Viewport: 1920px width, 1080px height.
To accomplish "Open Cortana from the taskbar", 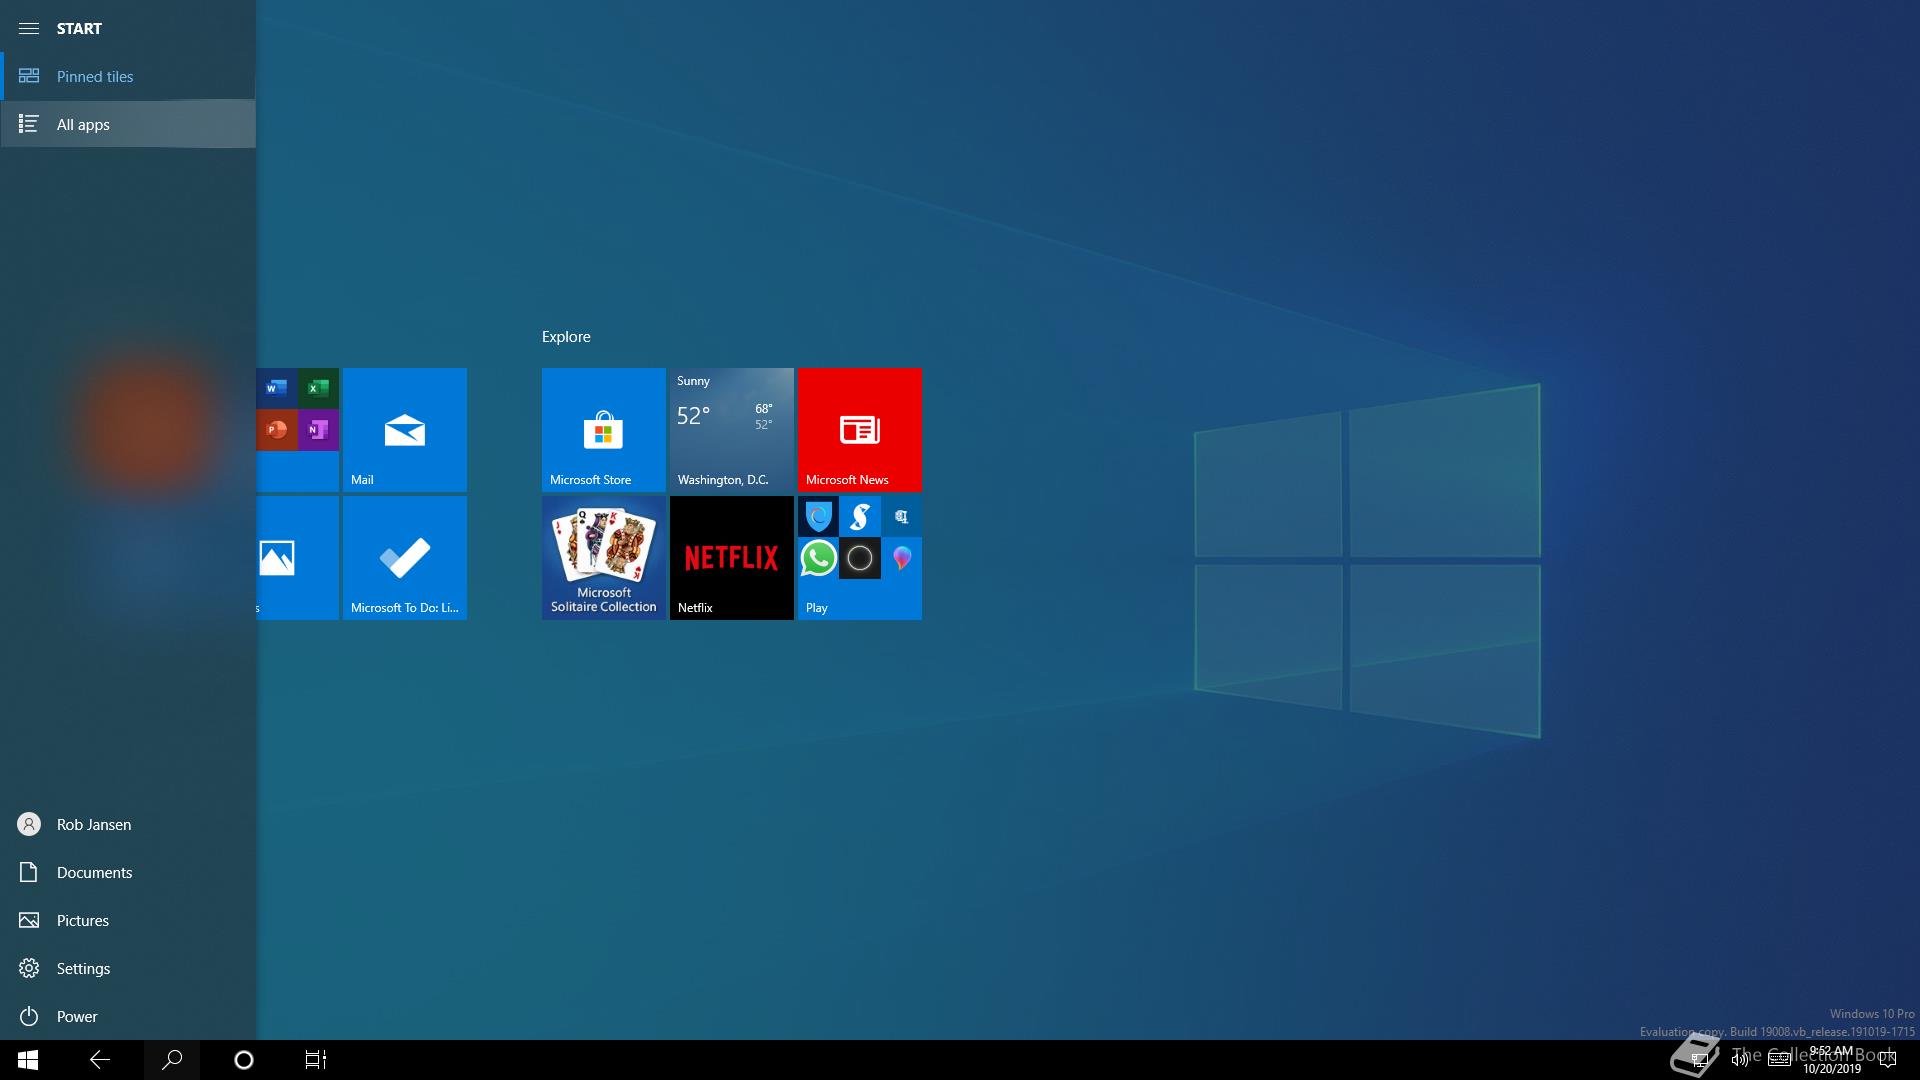I will (x=244, y=1060).
